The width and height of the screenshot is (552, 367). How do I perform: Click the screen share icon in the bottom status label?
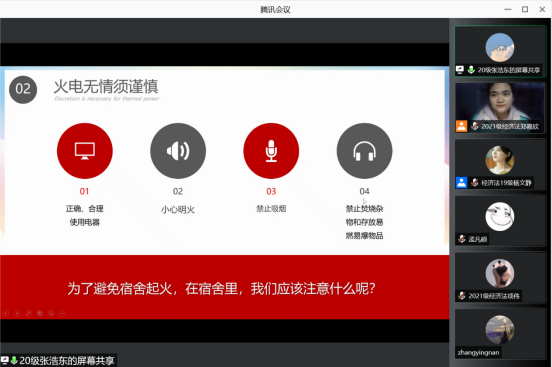5,360
